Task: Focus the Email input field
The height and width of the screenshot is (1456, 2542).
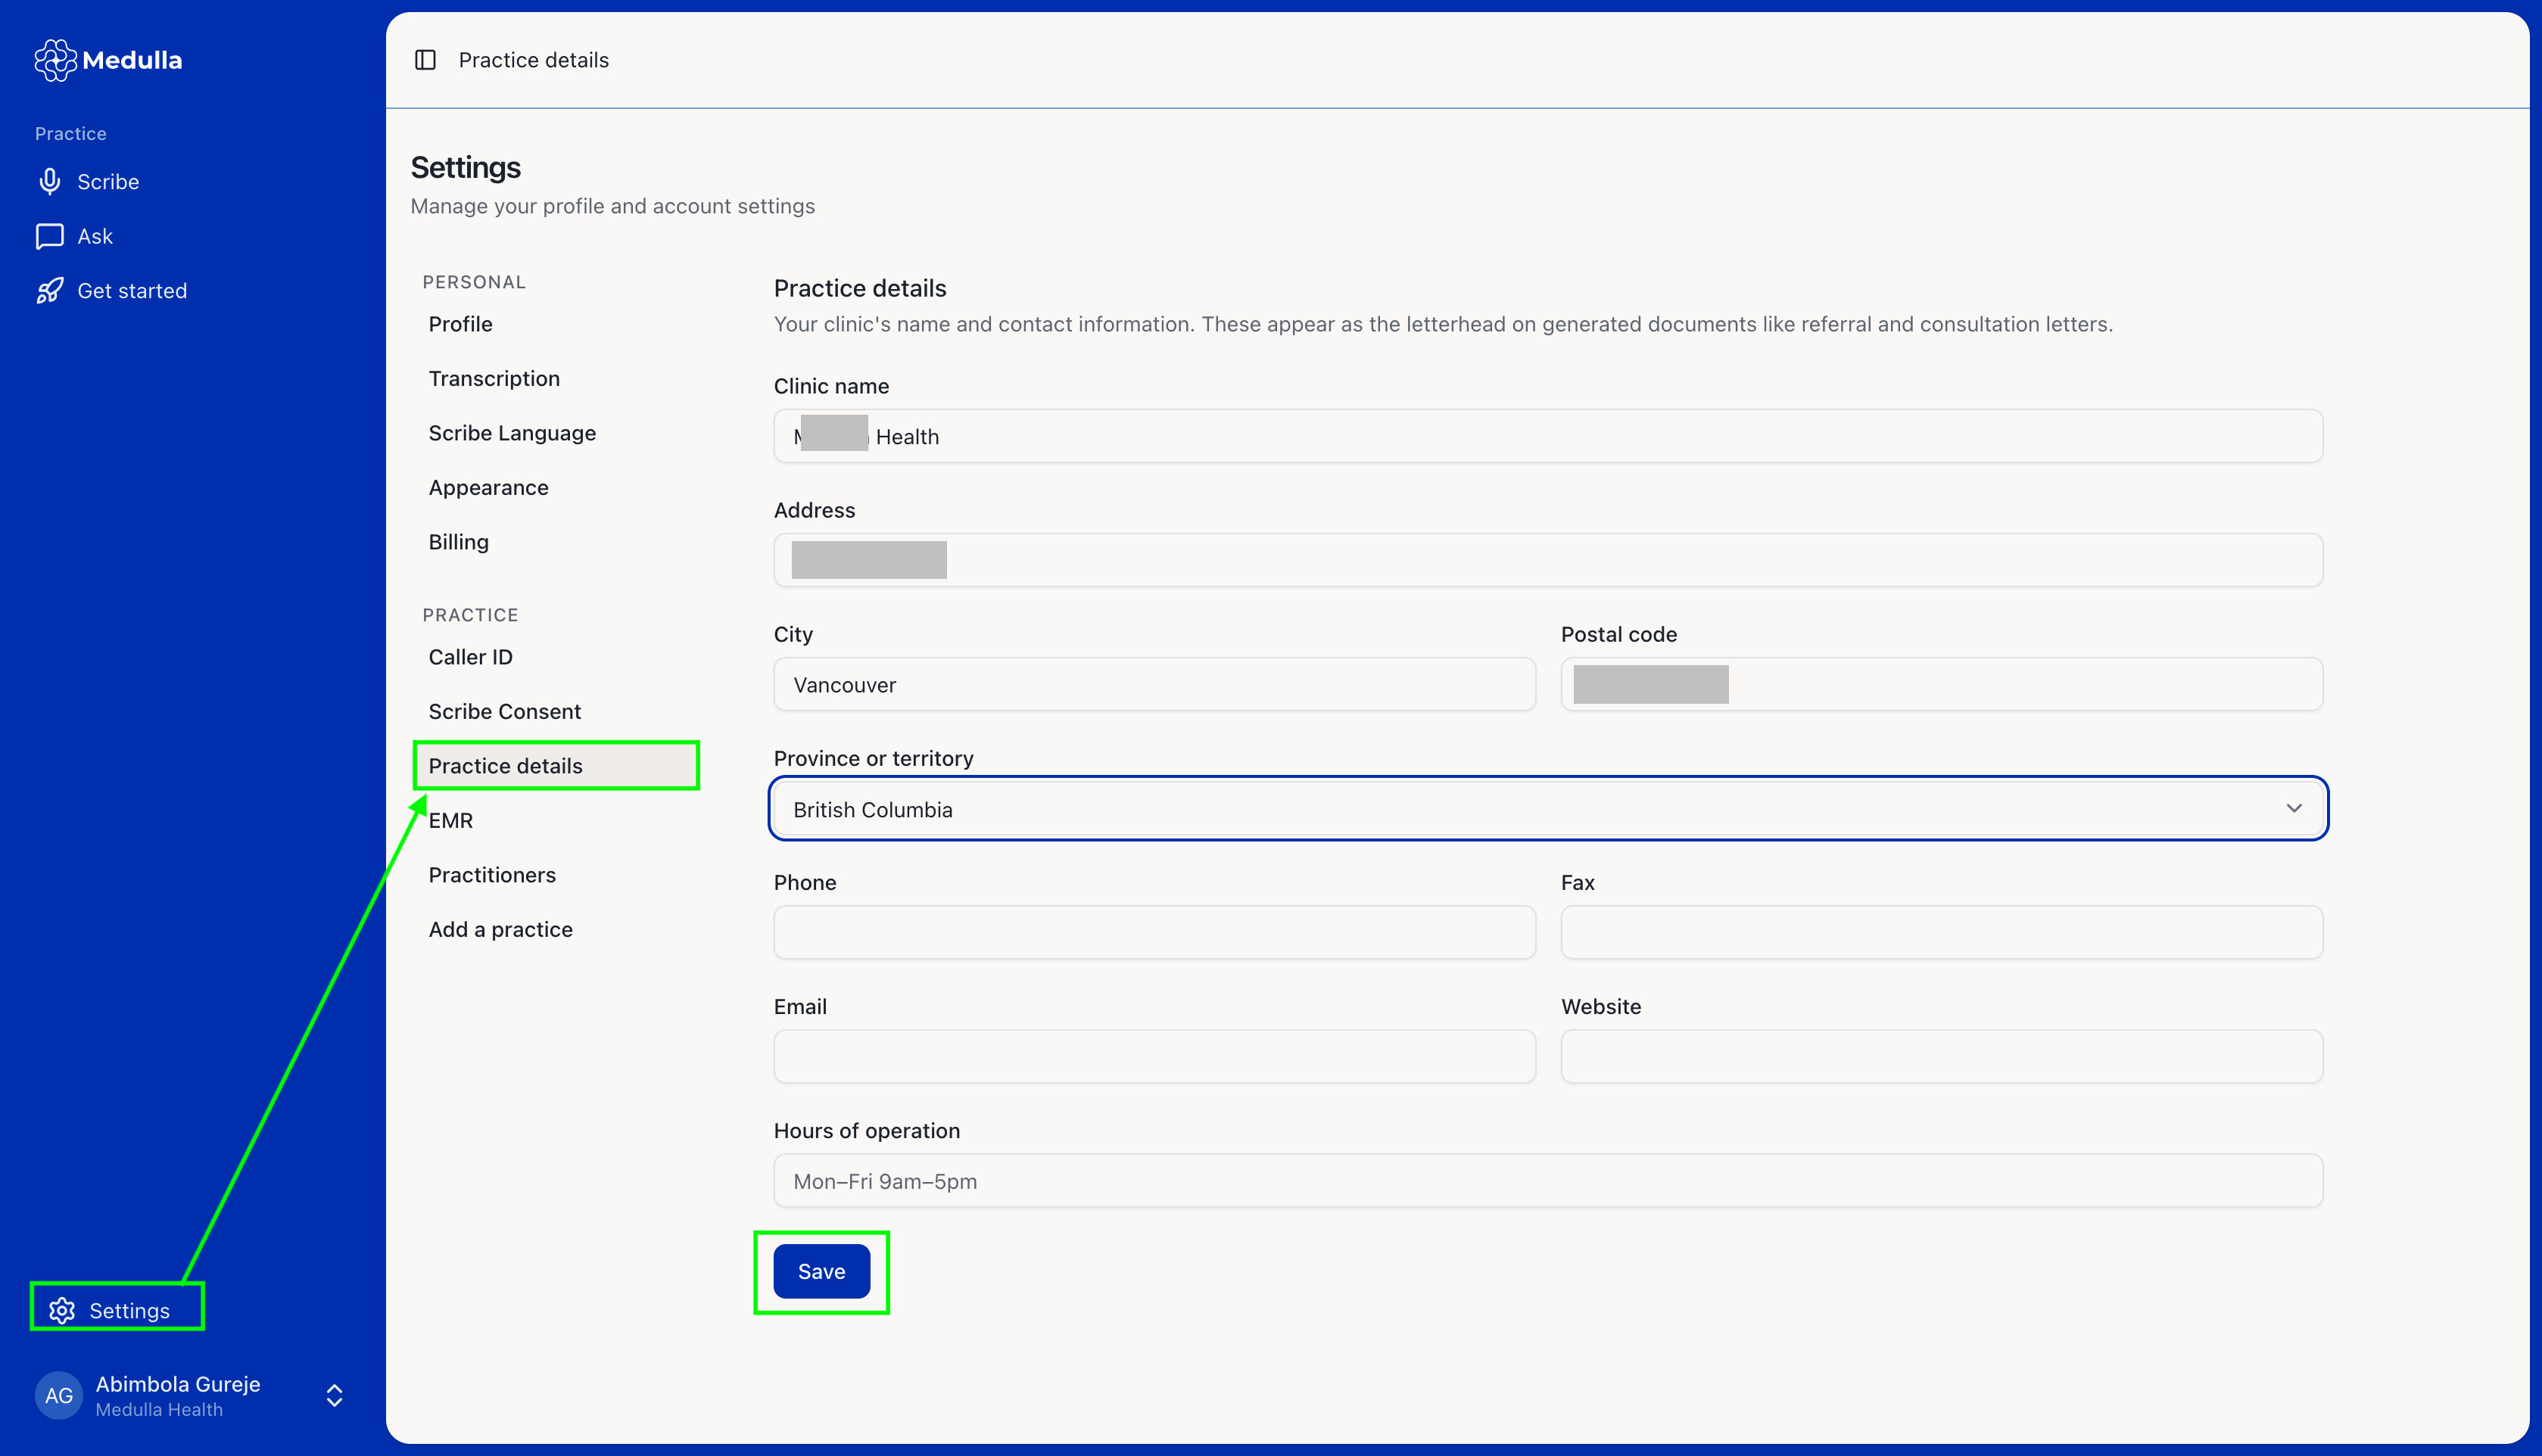Action: [x=1154, y=1056]
